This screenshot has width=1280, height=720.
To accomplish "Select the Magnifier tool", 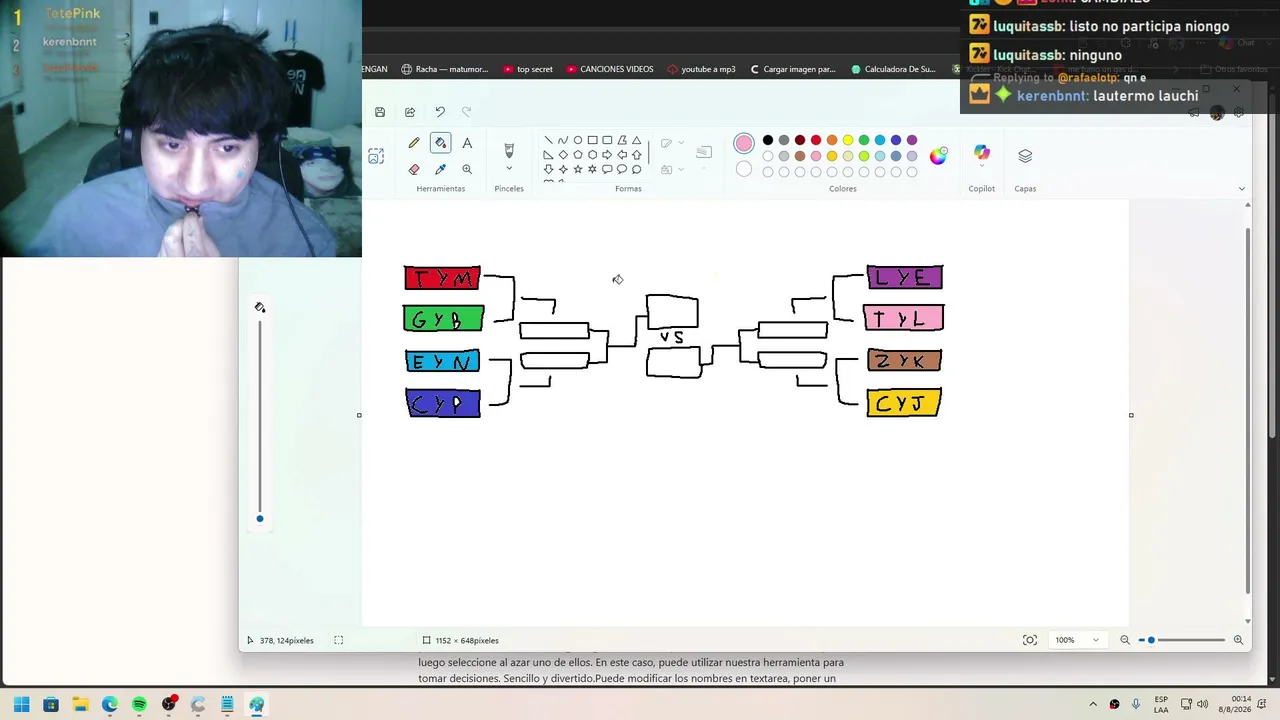I will tap(467, 169).
